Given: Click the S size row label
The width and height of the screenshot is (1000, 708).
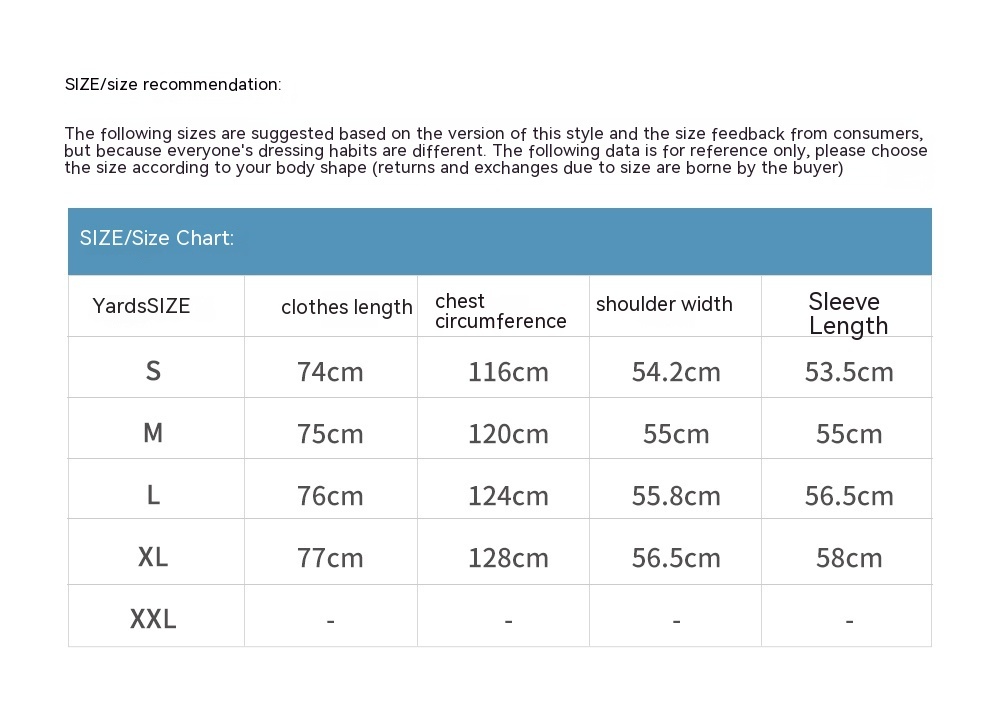Looking at the screenshot, I should (153, 371).
